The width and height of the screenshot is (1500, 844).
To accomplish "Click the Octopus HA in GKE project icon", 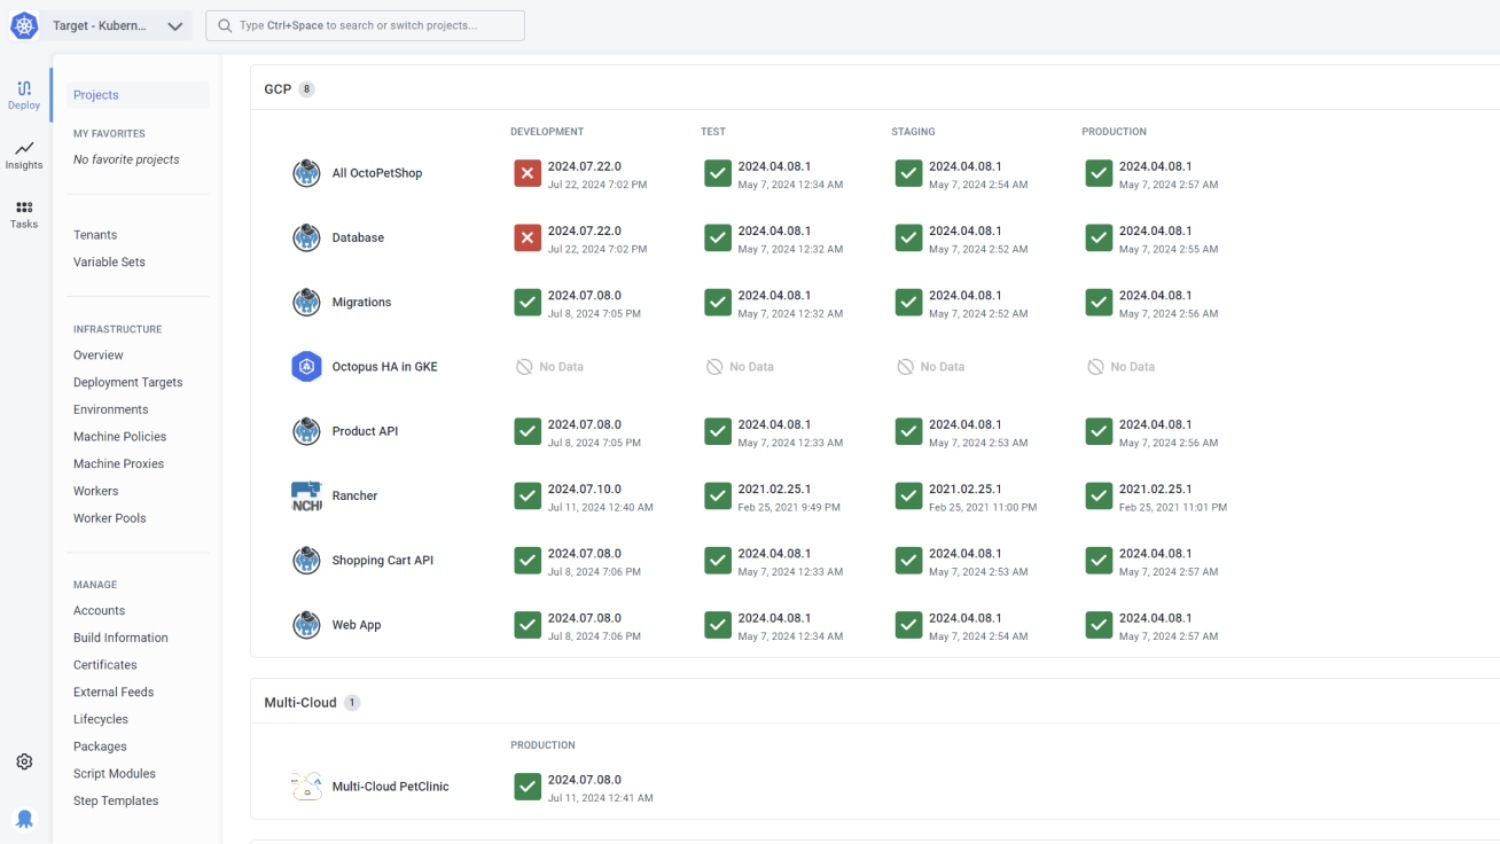I will [306, 367].
